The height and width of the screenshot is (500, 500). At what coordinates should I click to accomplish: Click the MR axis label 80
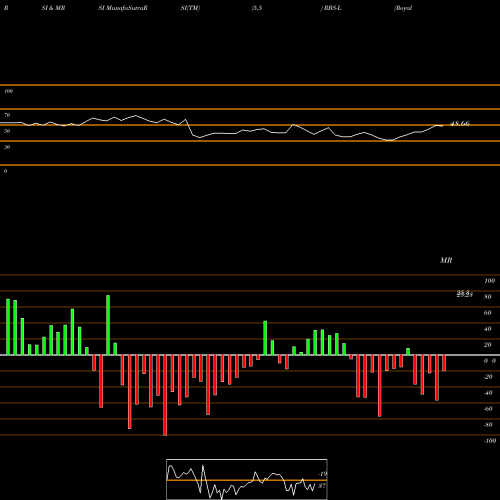click(x=488, y=297)
